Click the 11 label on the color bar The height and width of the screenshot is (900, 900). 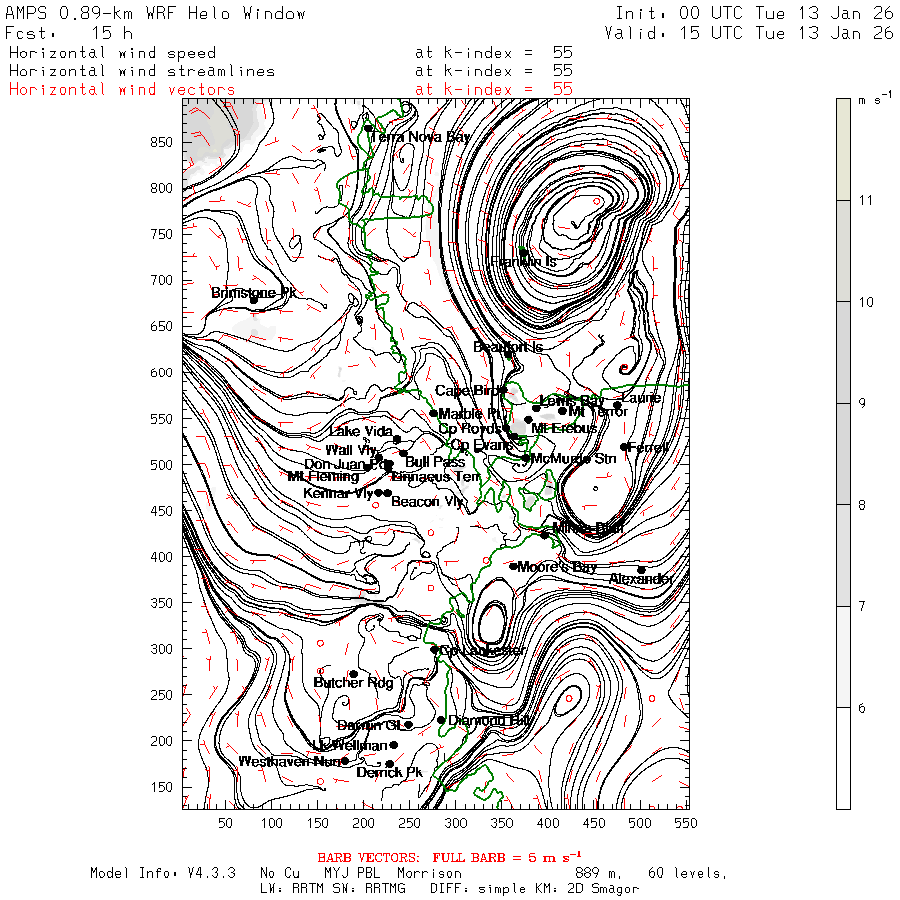click(x=866, y=200)
